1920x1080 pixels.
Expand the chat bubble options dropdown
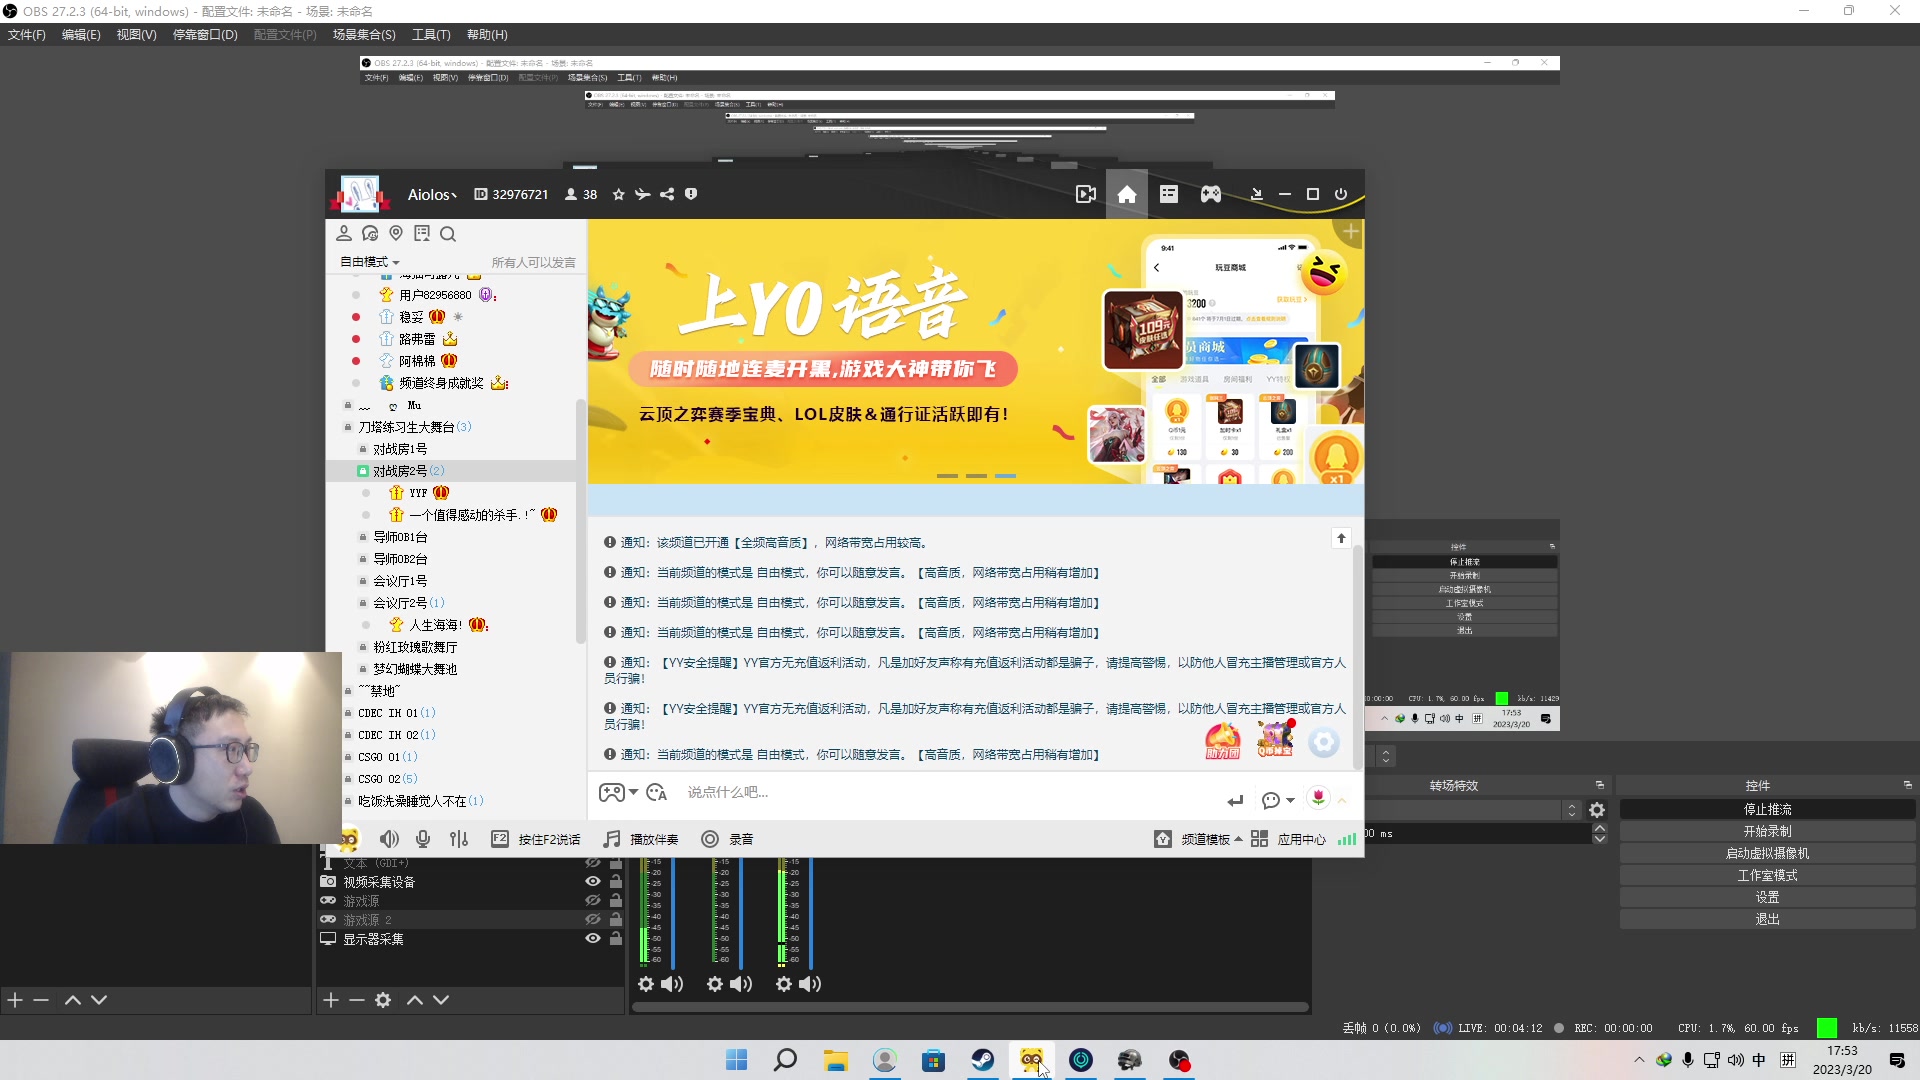(1291, 801)
